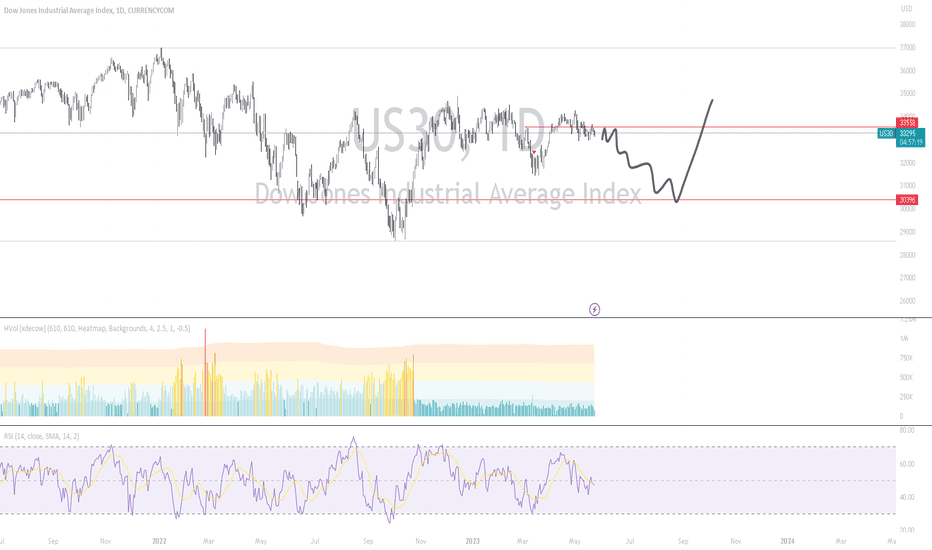The height and width of the screenshot is (550, 932).
Task: Select the teal US30 symbol label
Action: tap(886, 134)
